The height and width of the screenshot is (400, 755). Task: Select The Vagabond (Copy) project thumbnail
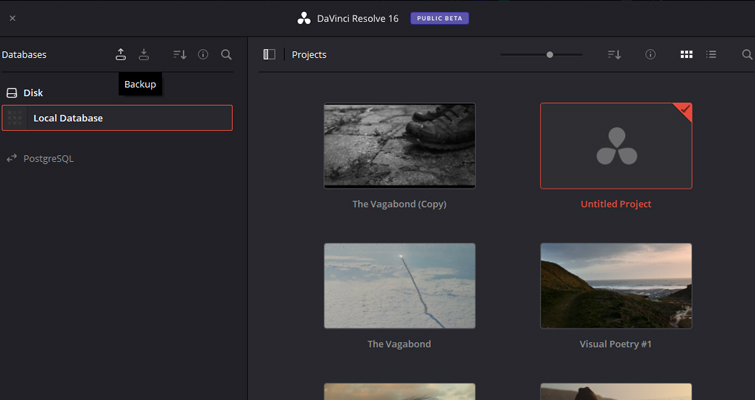pos(399,146)
